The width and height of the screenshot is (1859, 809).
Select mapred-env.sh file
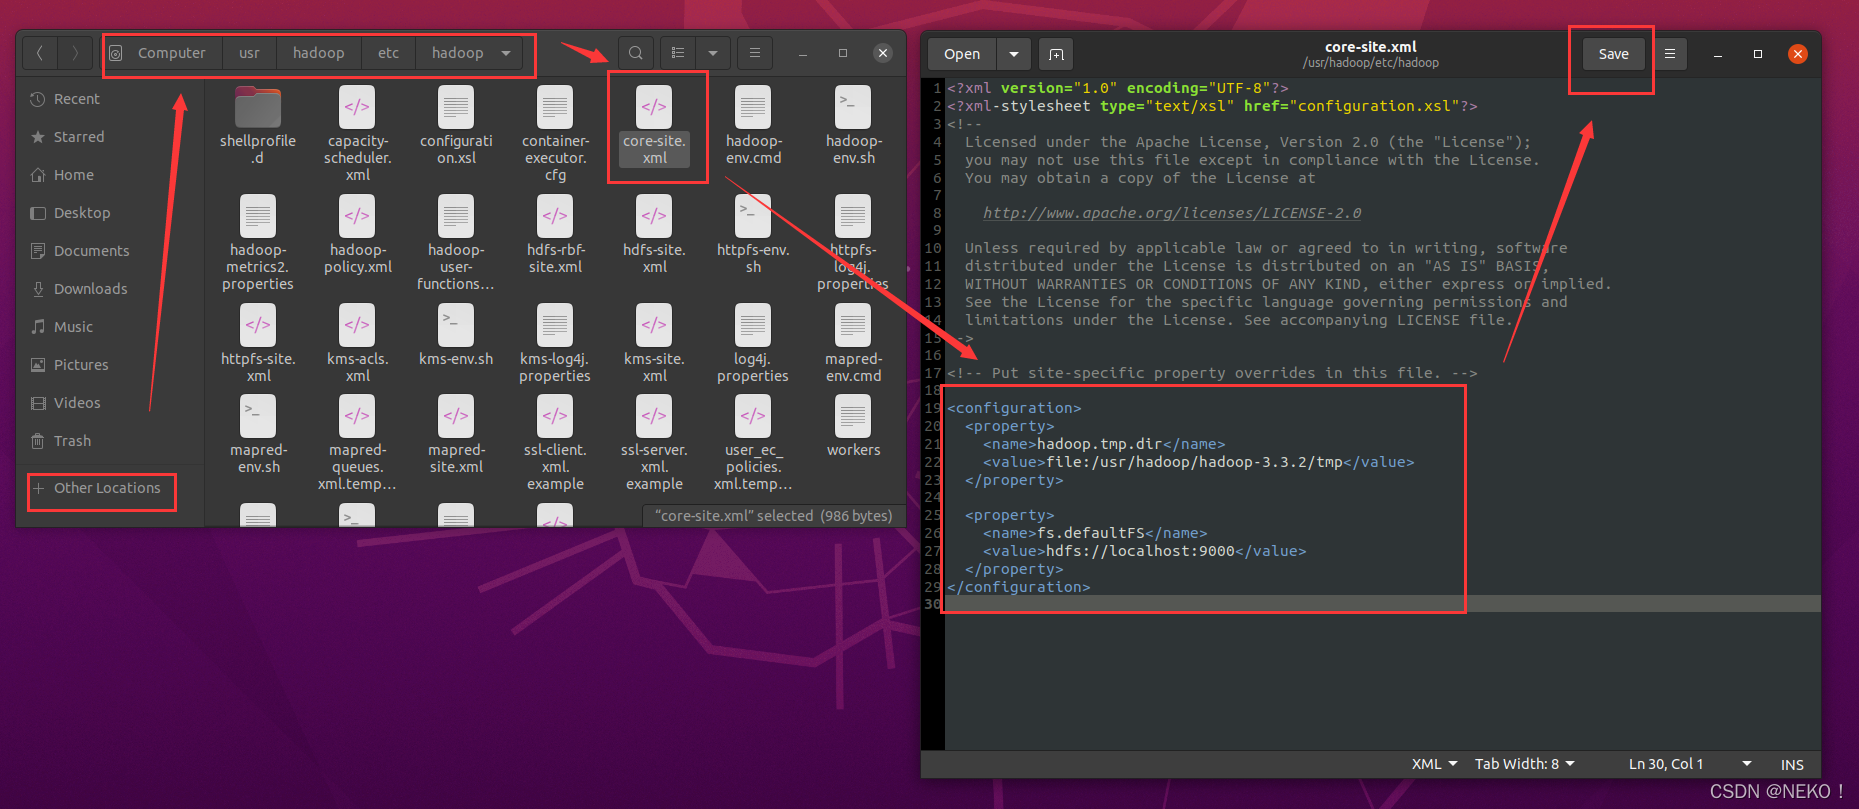[x=258, y=435]
